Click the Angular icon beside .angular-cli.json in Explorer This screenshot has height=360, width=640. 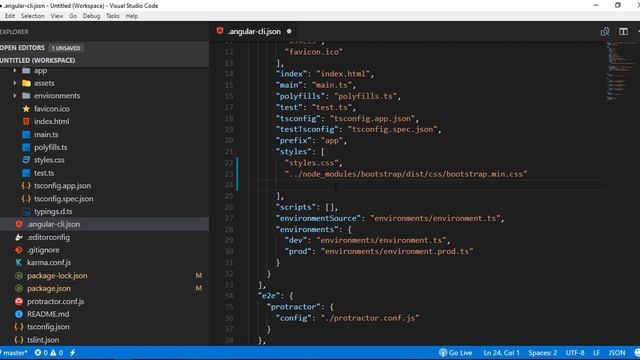tap(19, 224)
